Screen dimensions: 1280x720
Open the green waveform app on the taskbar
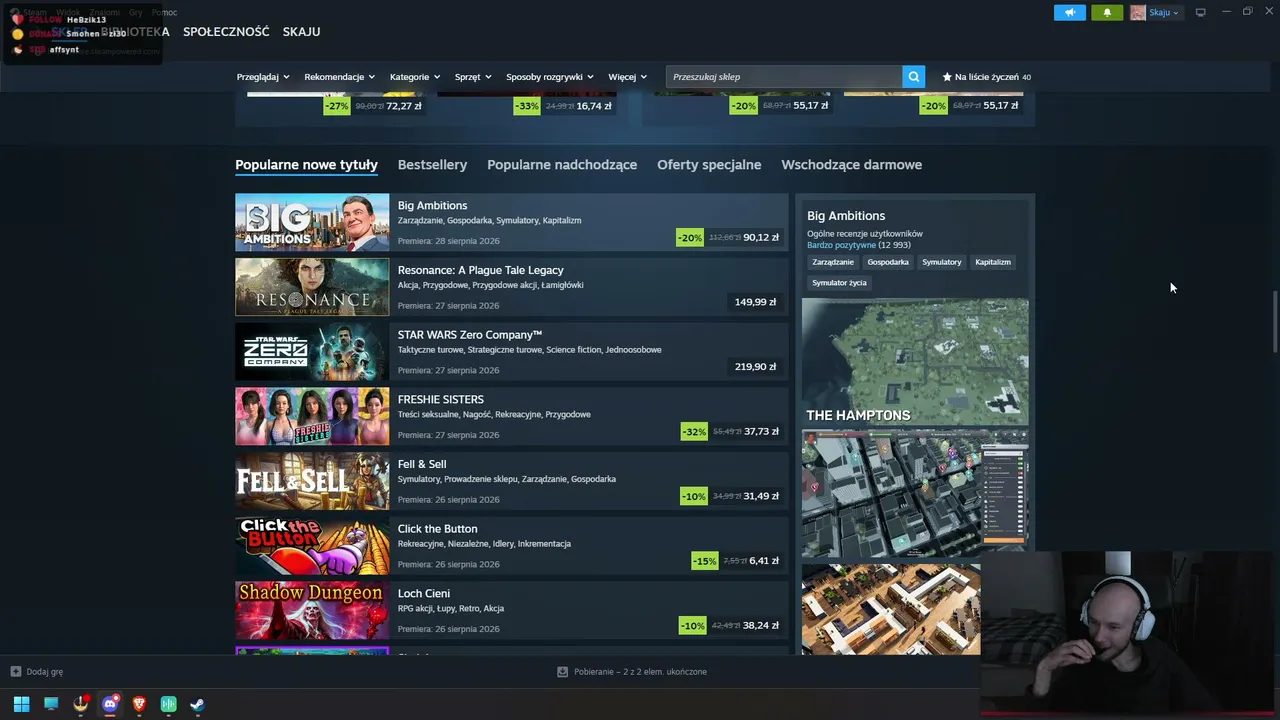(x=168, y=704)
